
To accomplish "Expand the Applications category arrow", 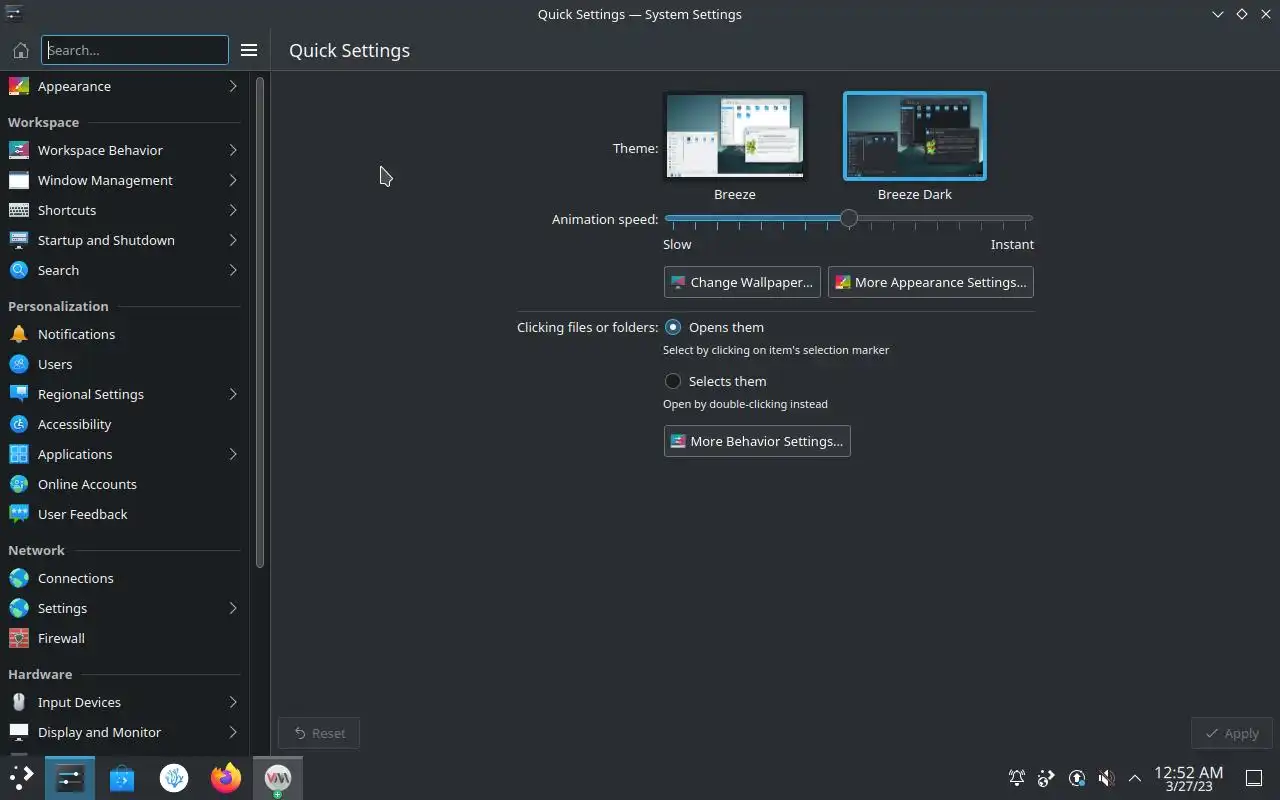I will point(233,454).
